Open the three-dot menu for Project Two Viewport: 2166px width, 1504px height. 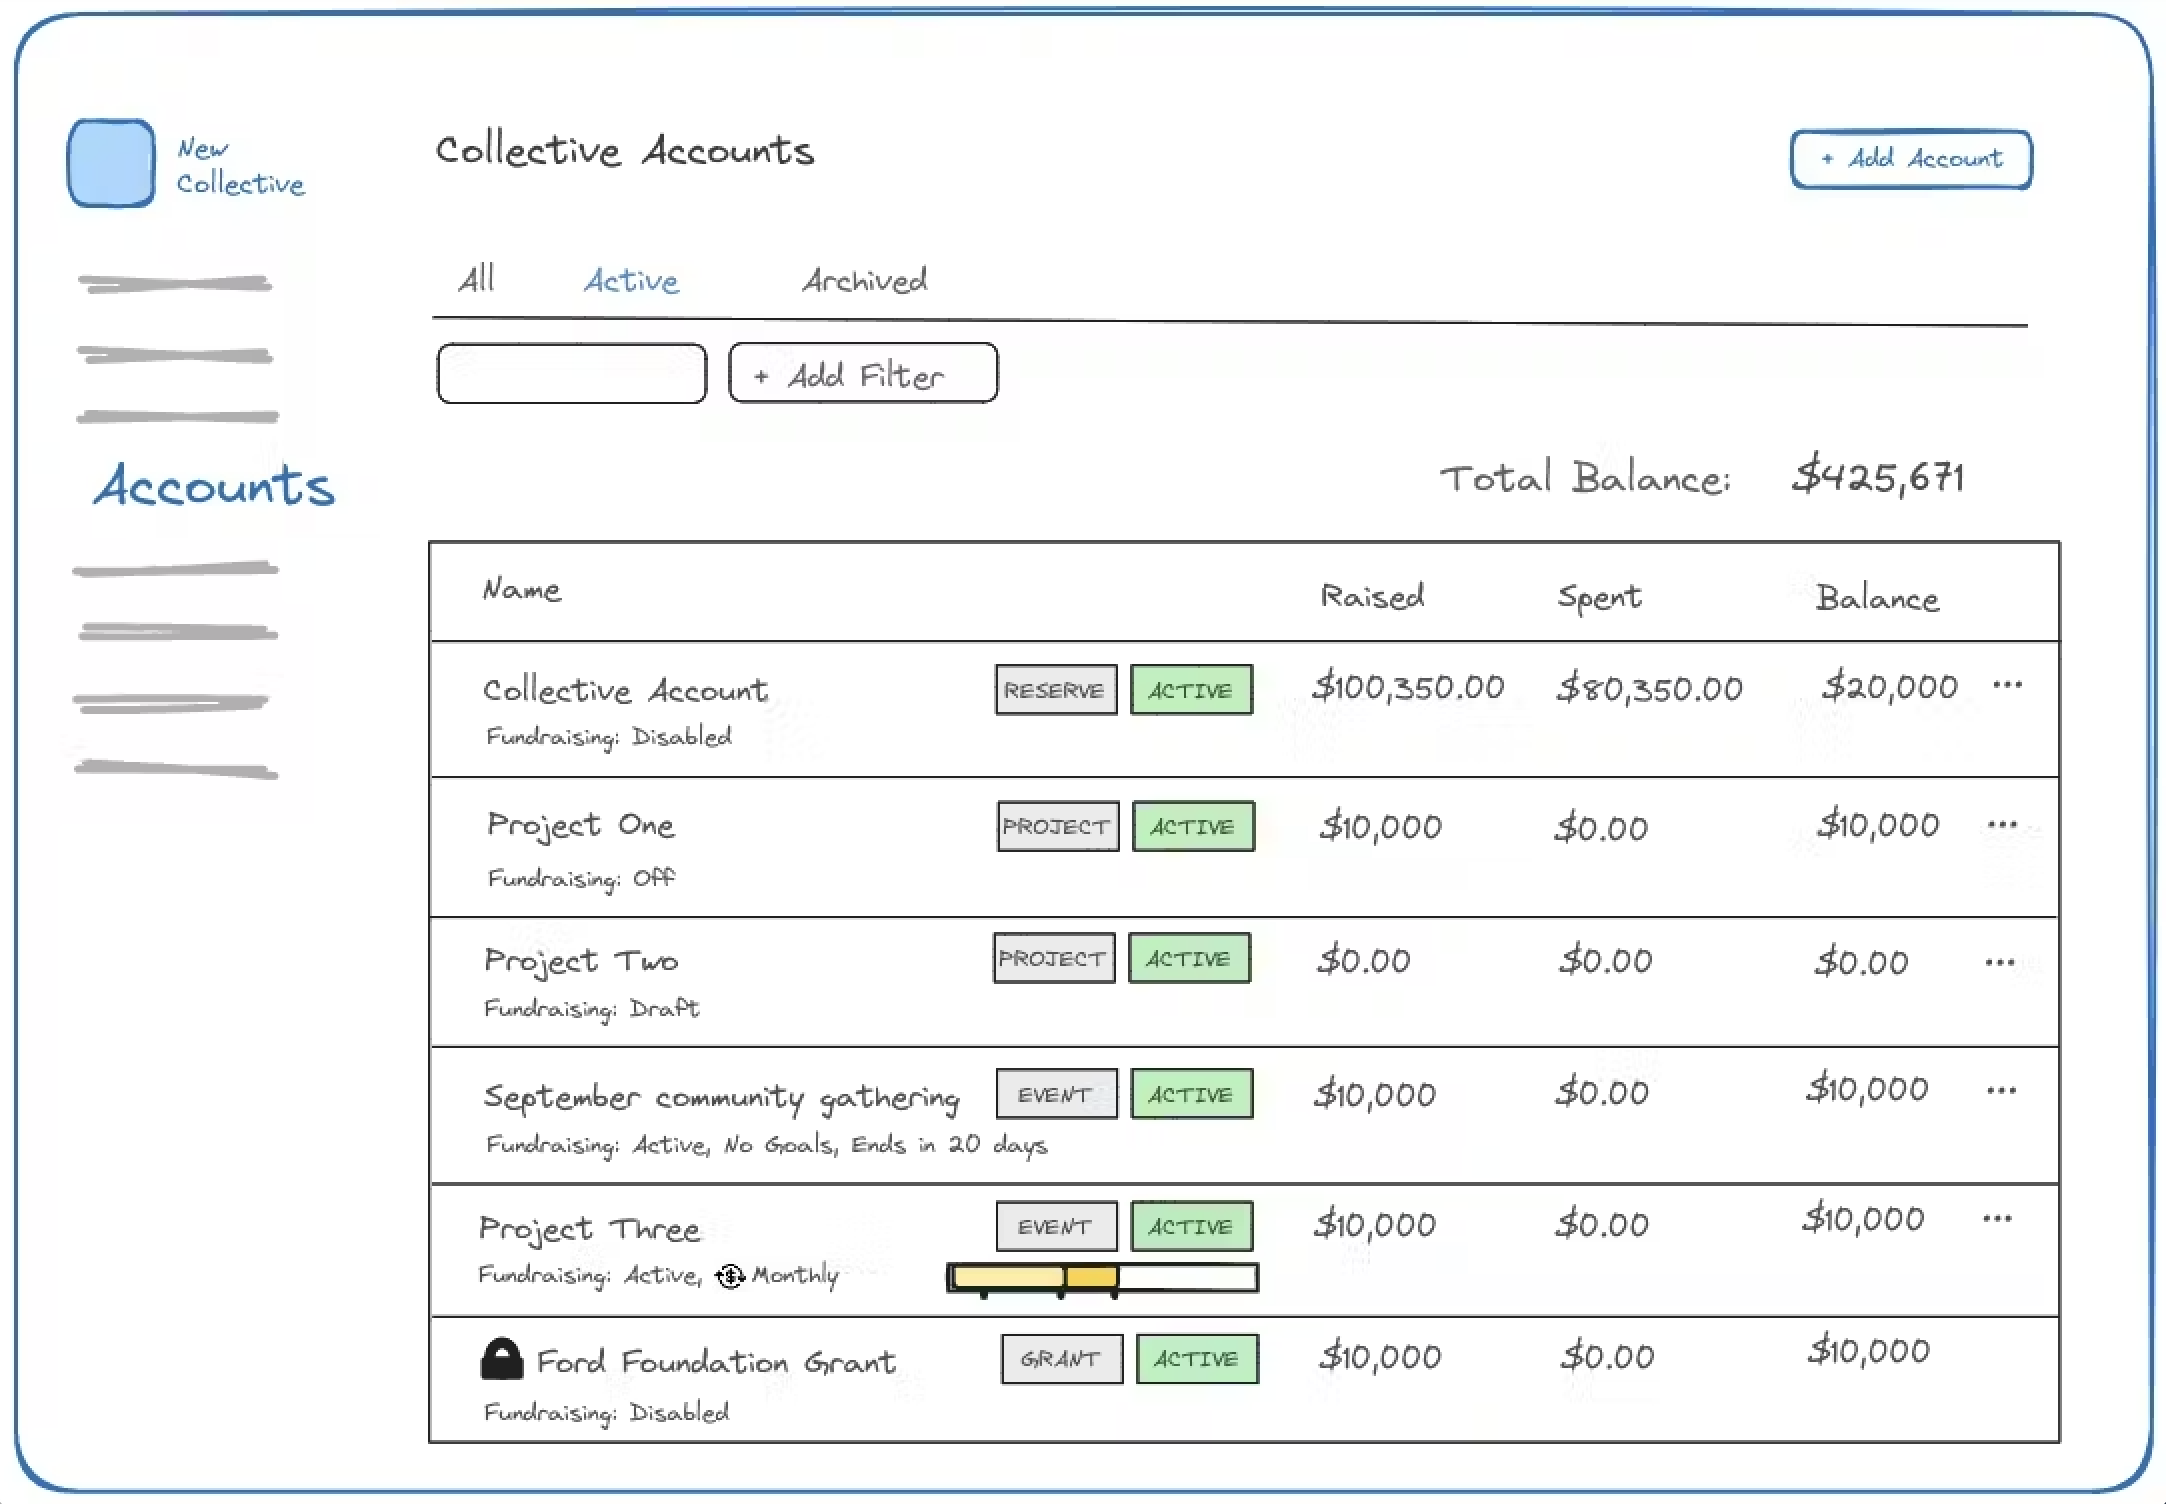click(2000, 963)
